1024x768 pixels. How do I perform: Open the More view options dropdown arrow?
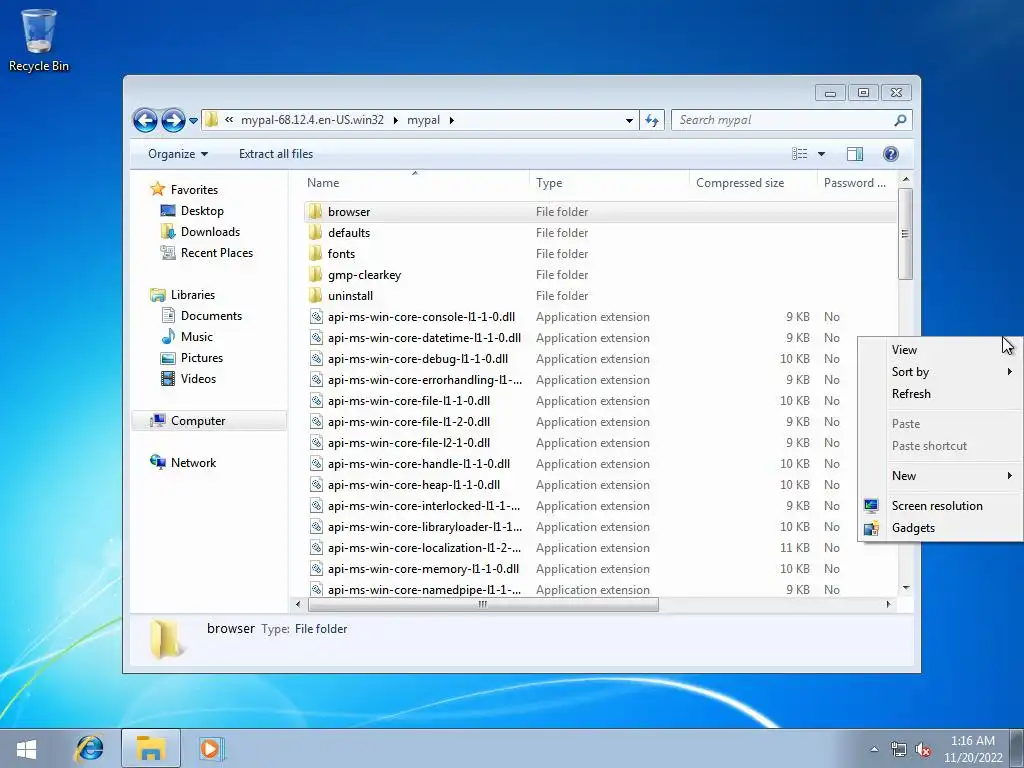click(x=822, y=154)
